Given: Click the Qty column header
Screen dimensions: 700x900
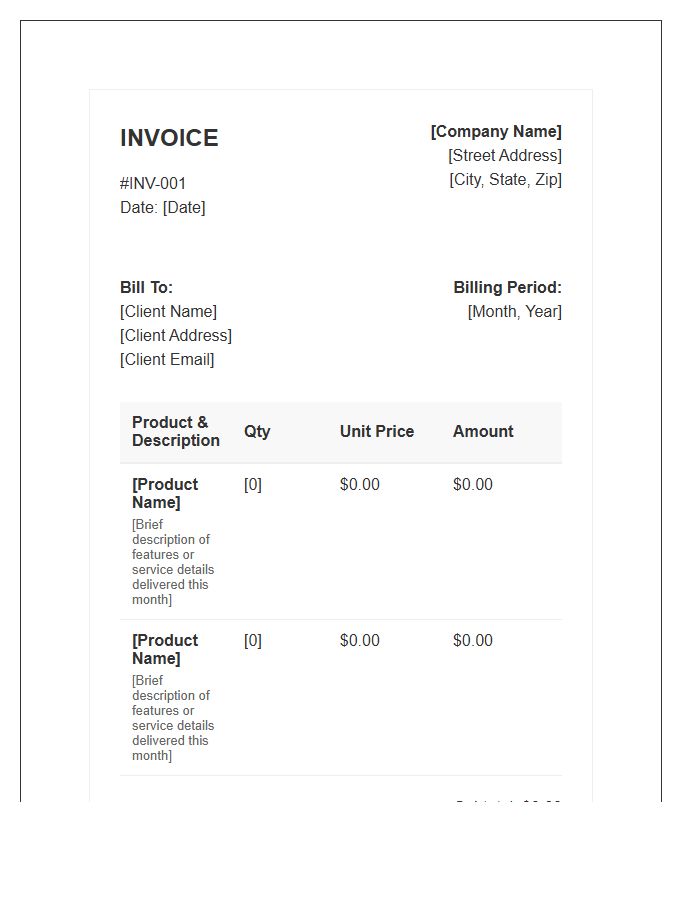Looking at the screenshot, I should point(257,432).
